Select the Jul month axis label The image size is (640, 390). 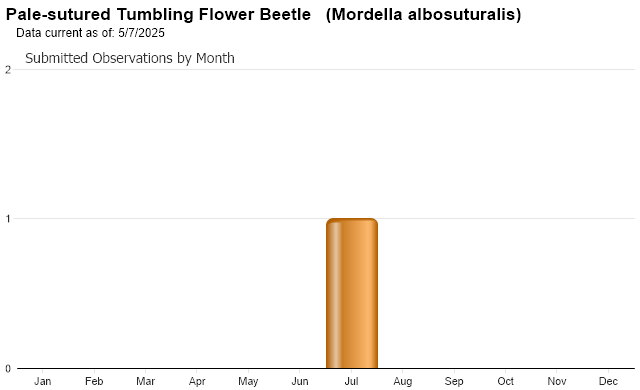351,381
